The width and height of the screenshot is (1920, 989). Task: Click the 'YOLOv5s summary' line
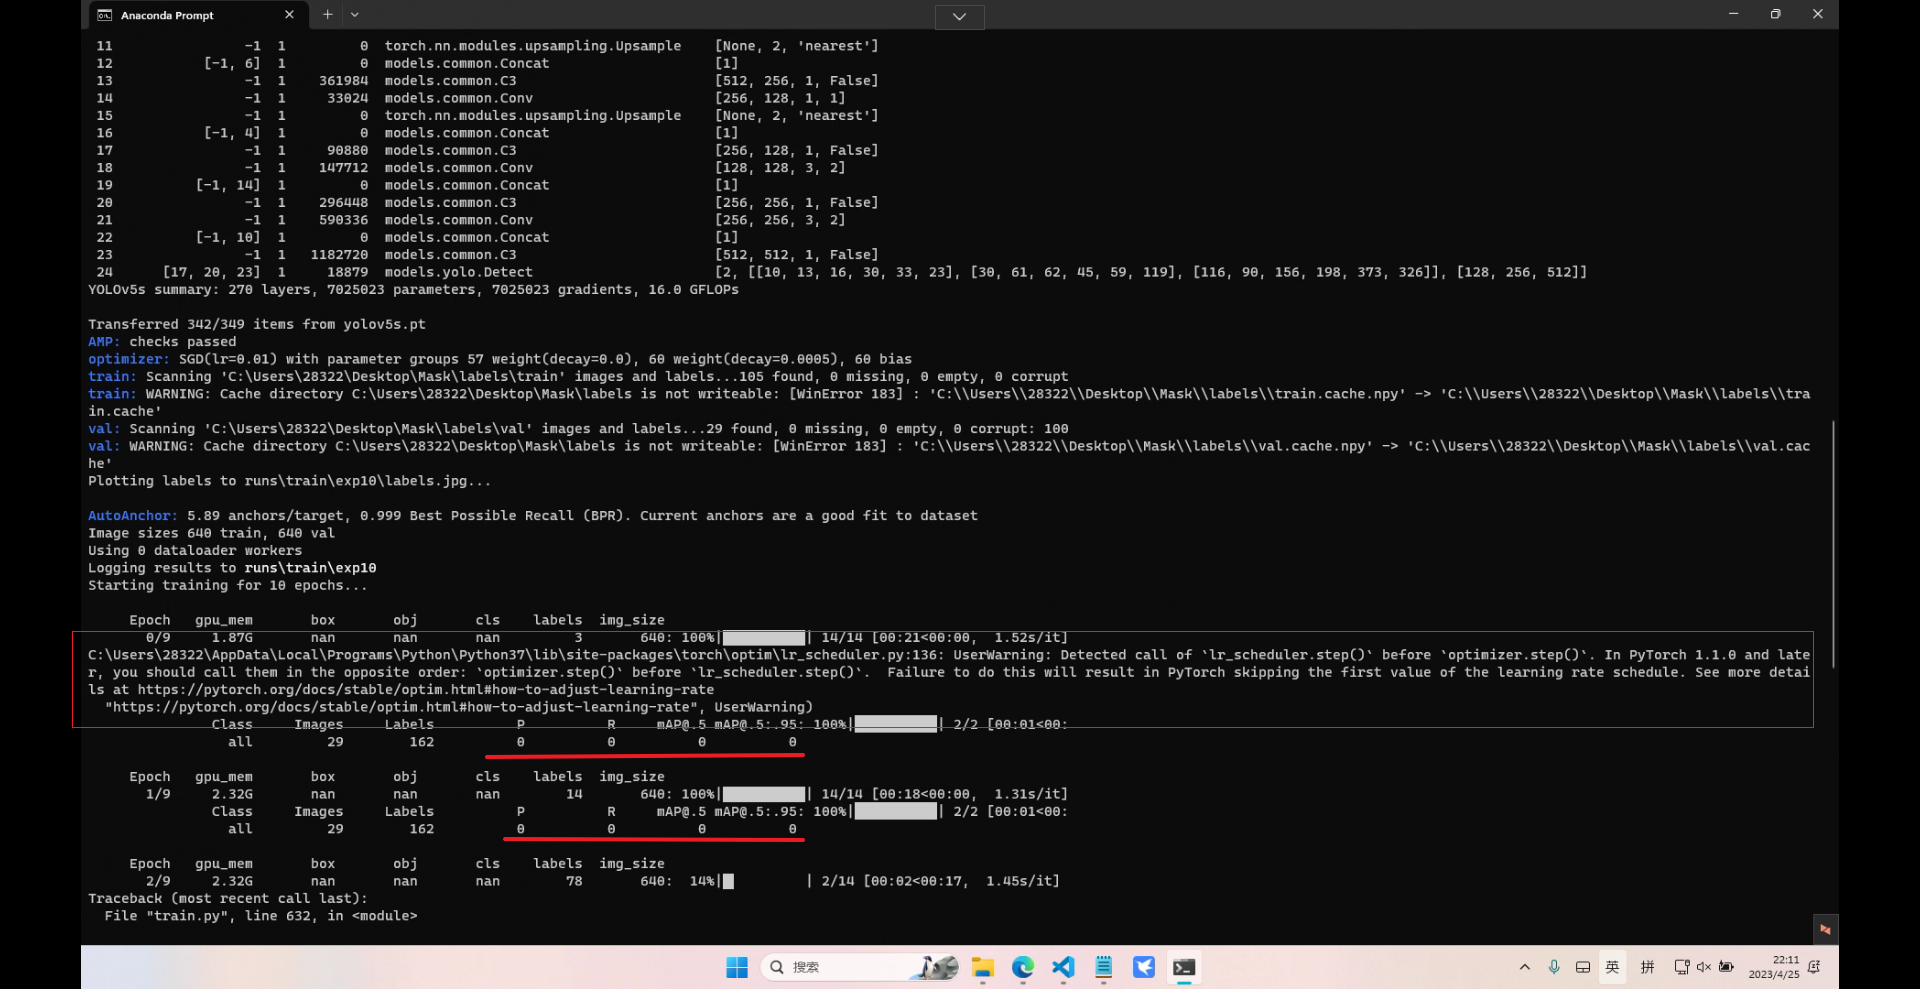point(413,290)
